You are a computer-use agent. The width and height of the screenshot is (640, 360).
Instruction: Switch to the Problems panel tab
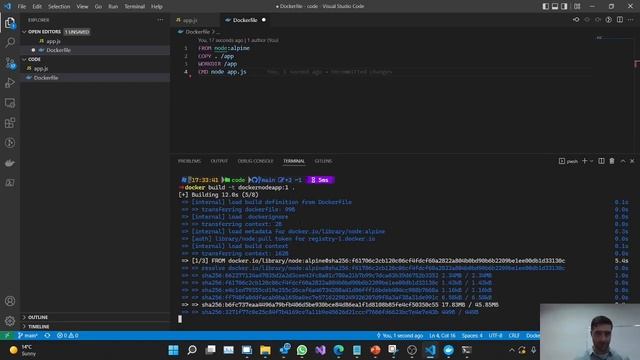pyautogui.click(x=189, y=161)
